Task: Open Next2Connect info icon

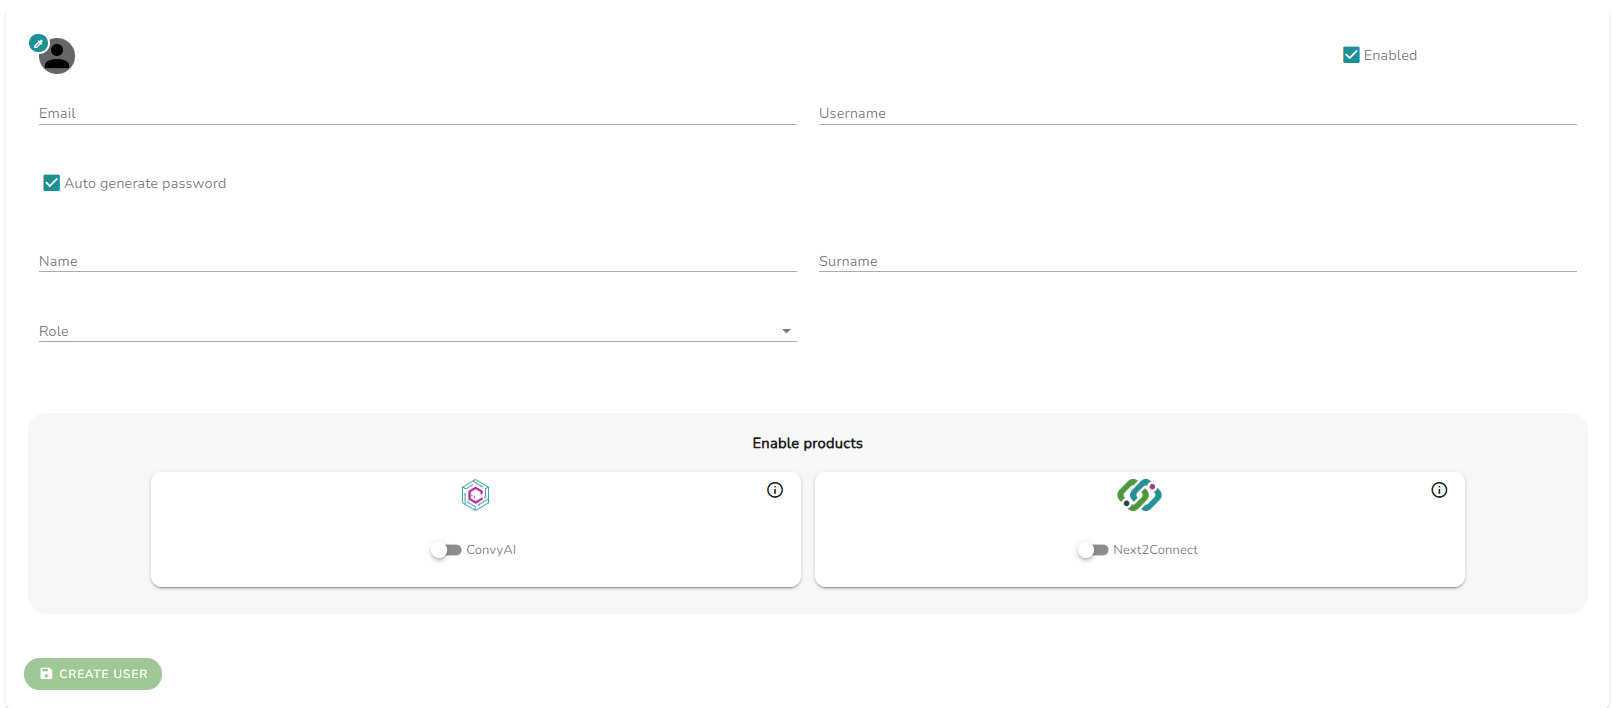Action: click(x=1439, y=490)
